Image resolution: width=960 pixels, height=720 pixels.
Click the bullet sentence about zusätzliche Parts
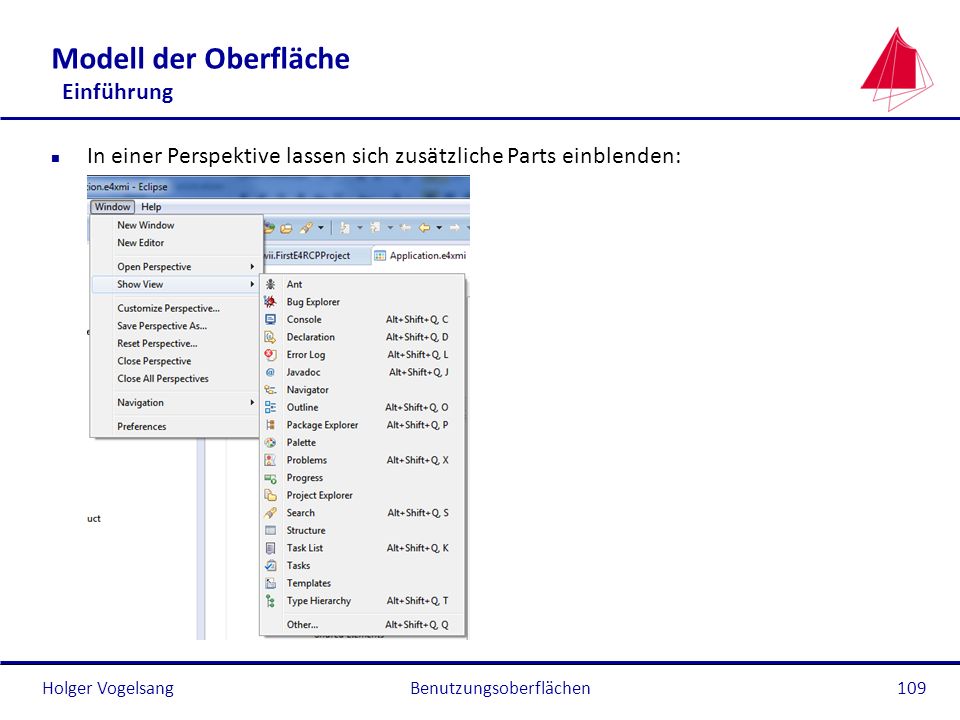point(384,156)
